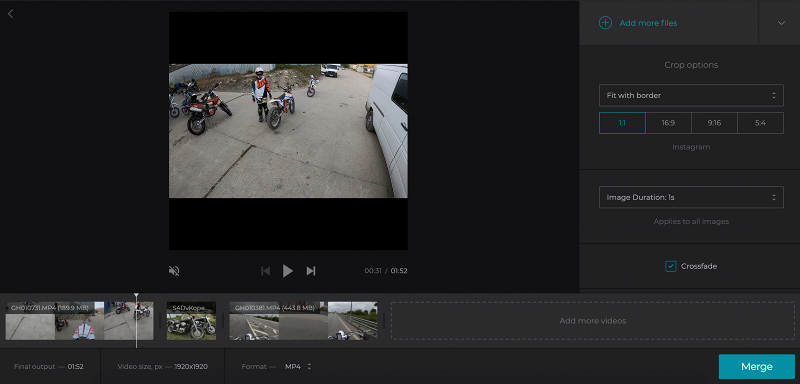Select the GH010381.MP4 clip in timeline
This screenshot has width=800, height=384.
[303, 321]
